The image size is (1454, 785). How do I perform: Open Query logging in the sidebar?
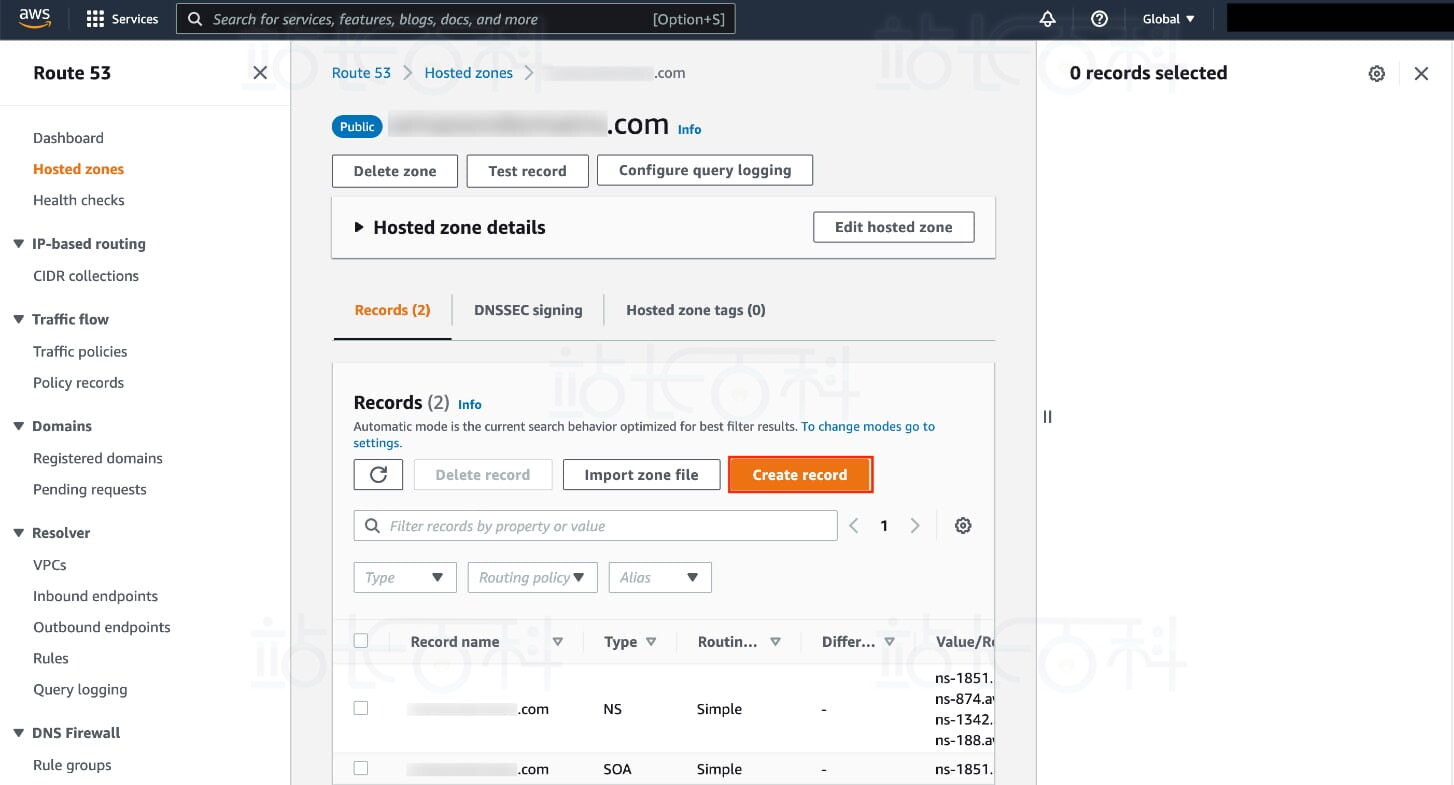click(80, 689)
